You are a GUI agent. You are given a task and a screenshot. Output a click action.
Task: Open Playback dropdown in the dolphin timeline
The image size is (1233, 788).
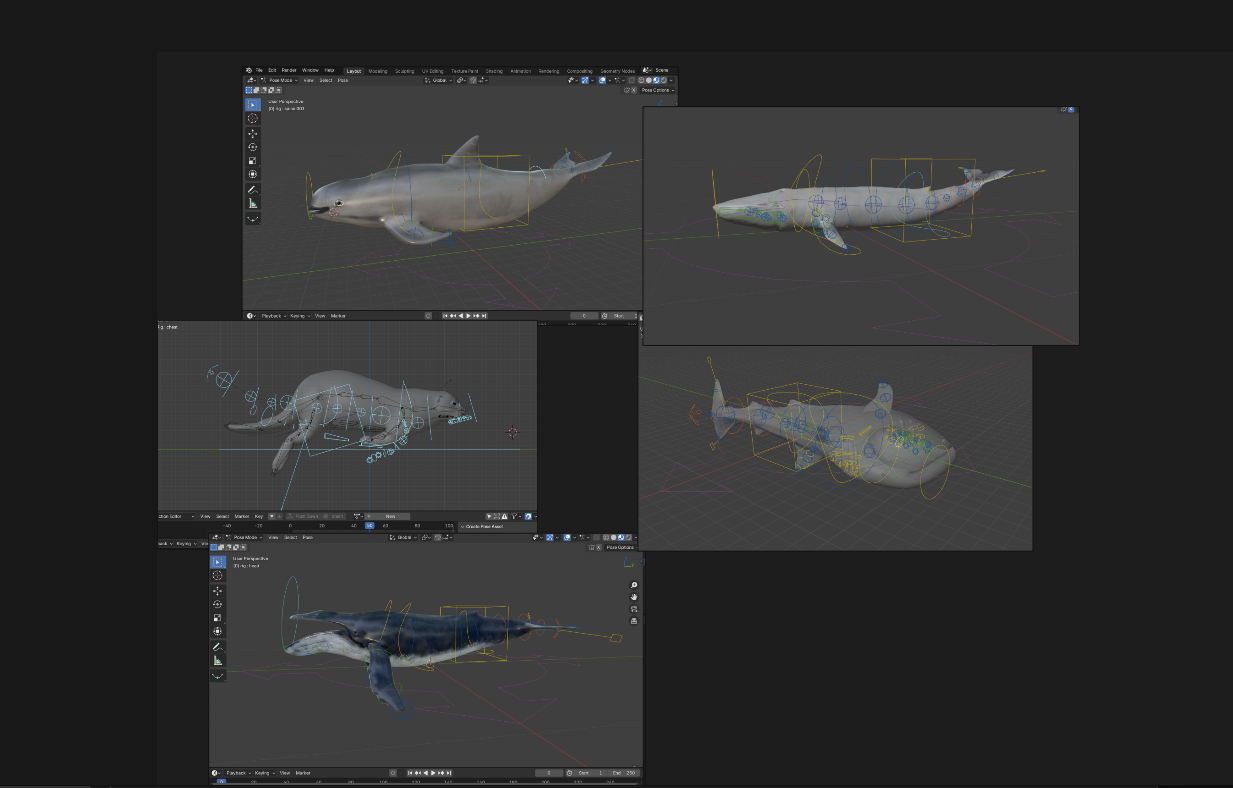pyautogui.click(x=272, y=316)
